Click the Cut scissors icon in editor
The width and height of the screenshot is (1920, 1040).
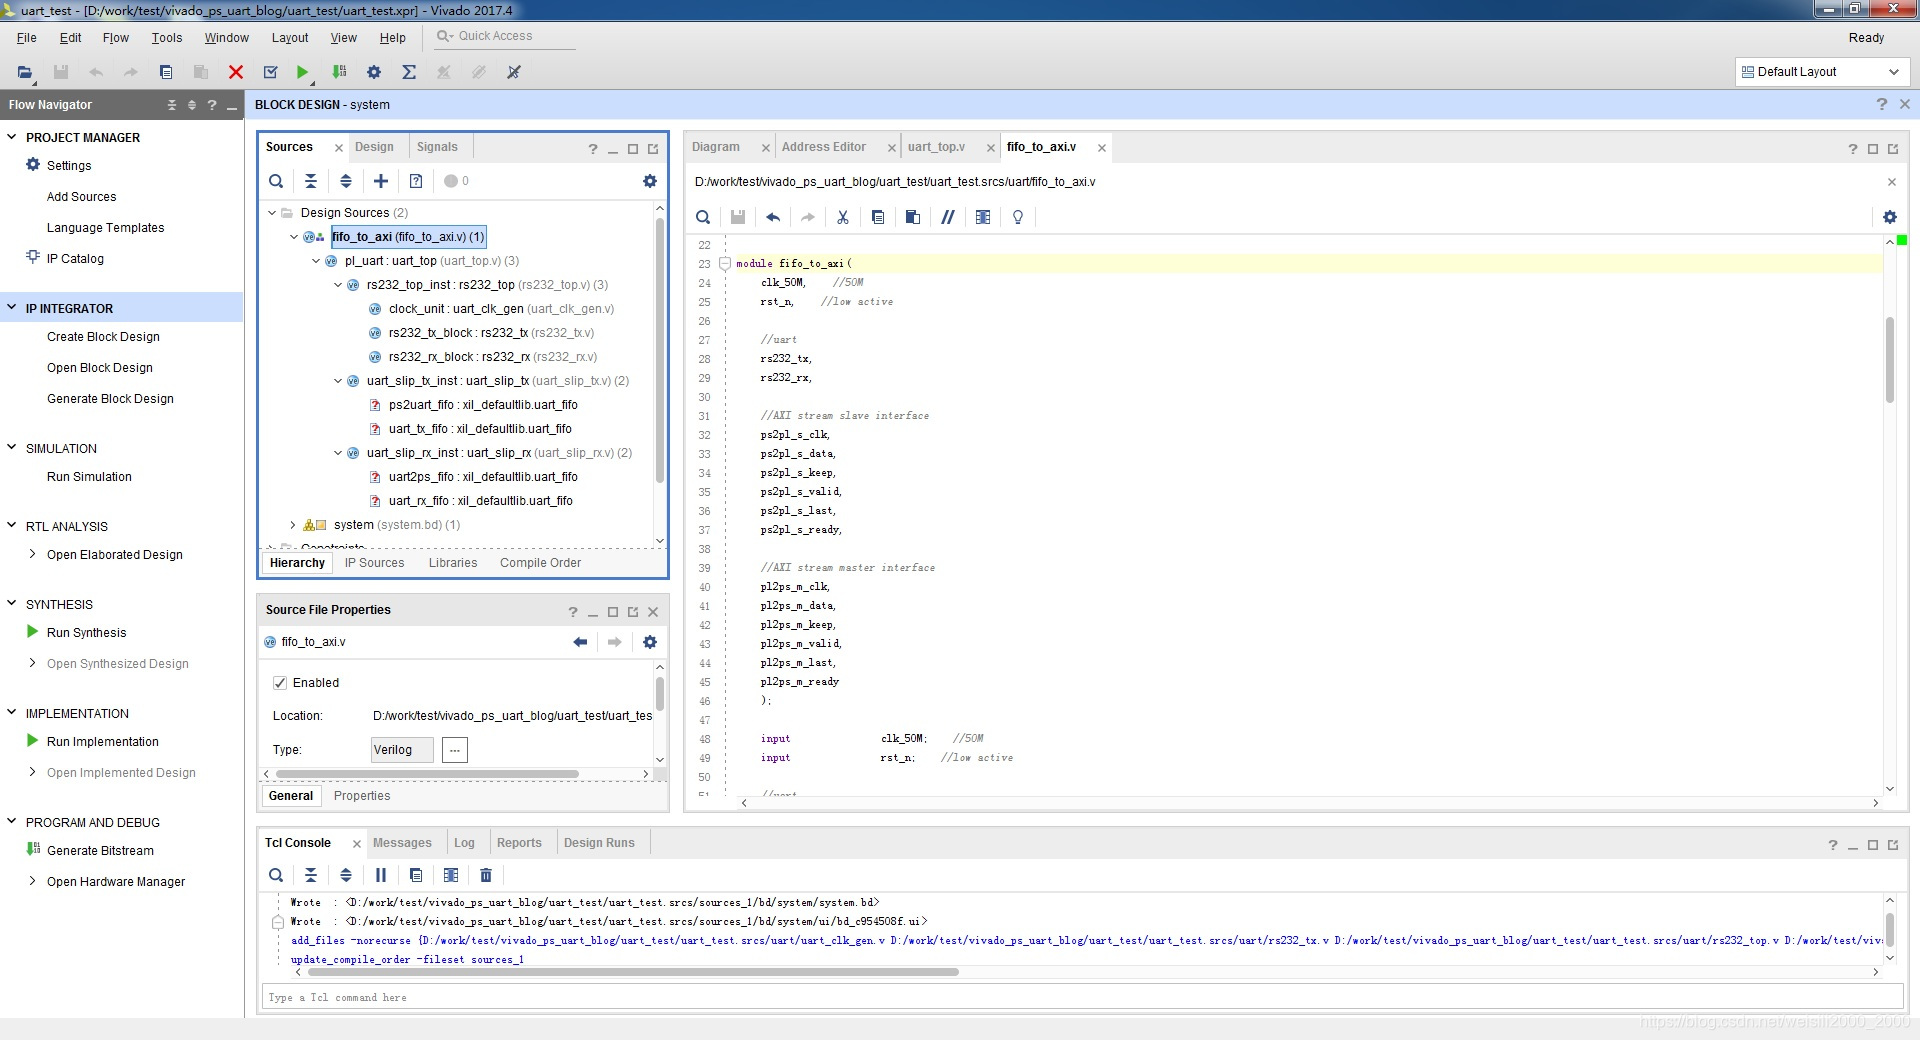tap(843, 217)
